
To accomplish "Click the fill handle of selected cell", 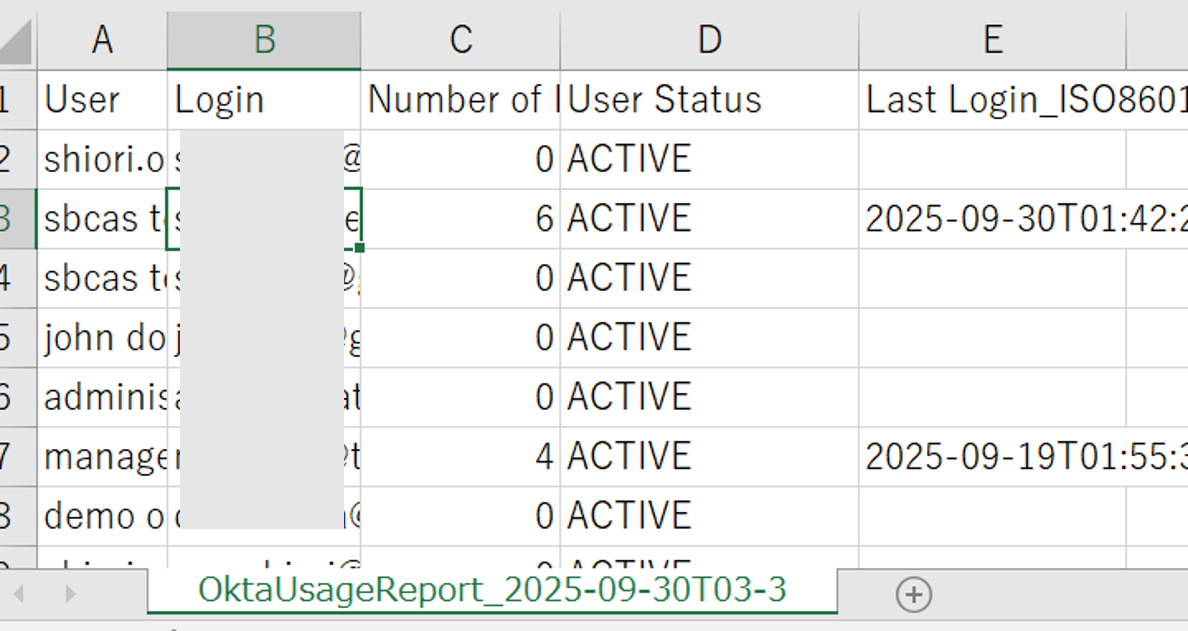I will [359, 247].
